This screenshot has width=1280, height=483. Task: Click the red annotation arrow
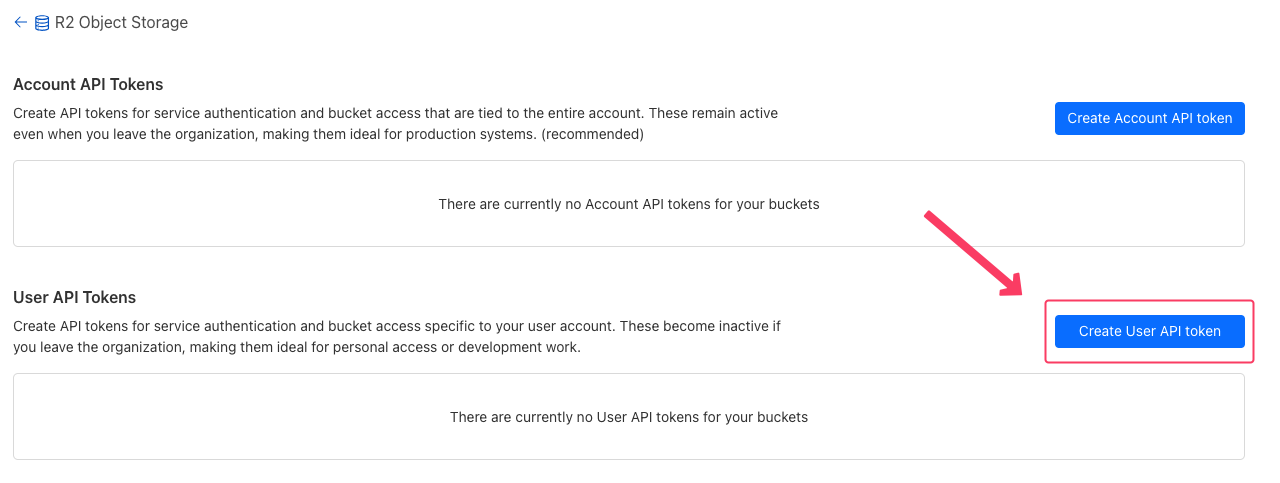pyautogui.click(x=971, y=253)
